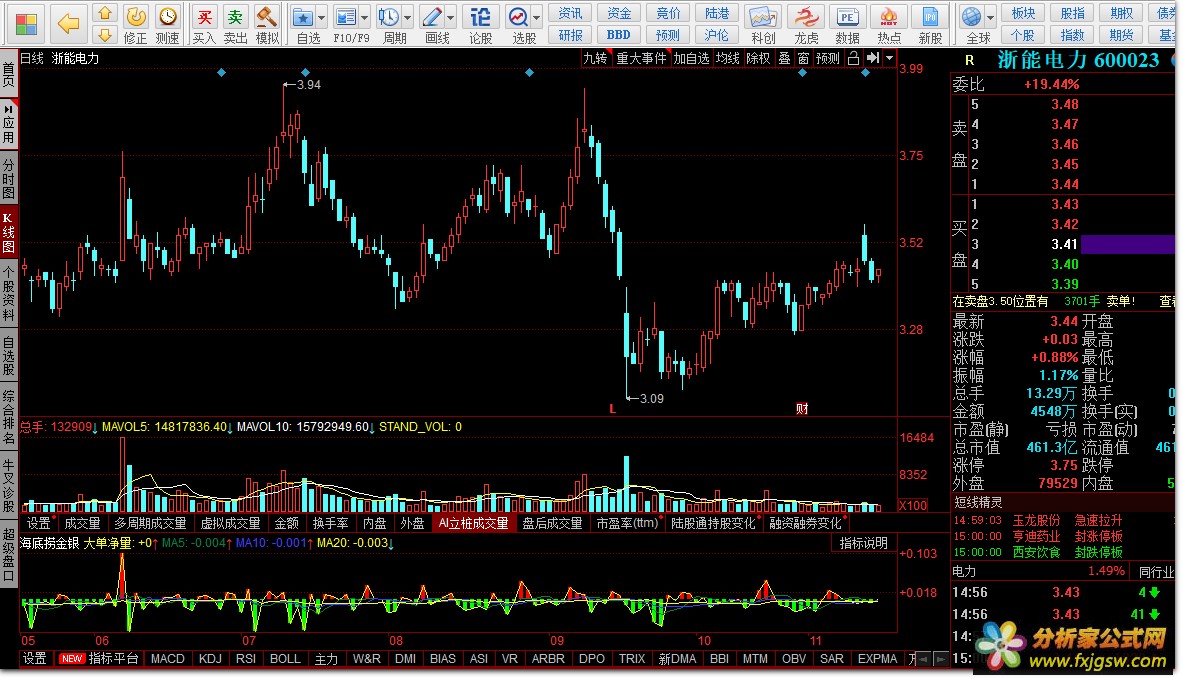Toggle 重大事件 major events markers

[641, 58]
